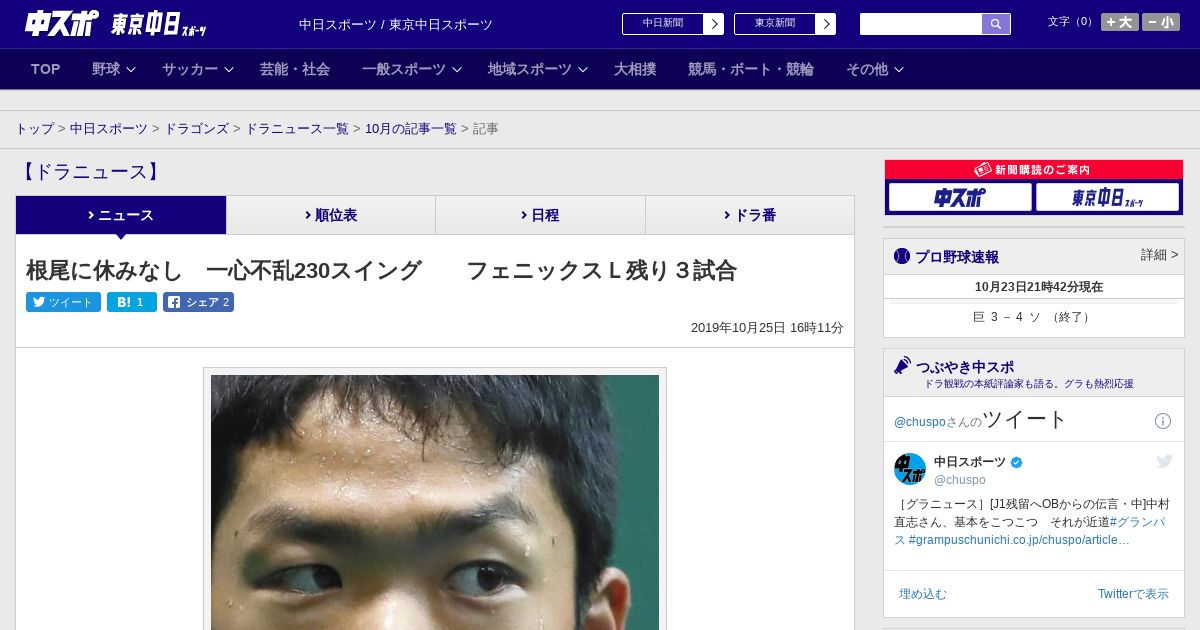Focus the header search input field

point(921,24)
